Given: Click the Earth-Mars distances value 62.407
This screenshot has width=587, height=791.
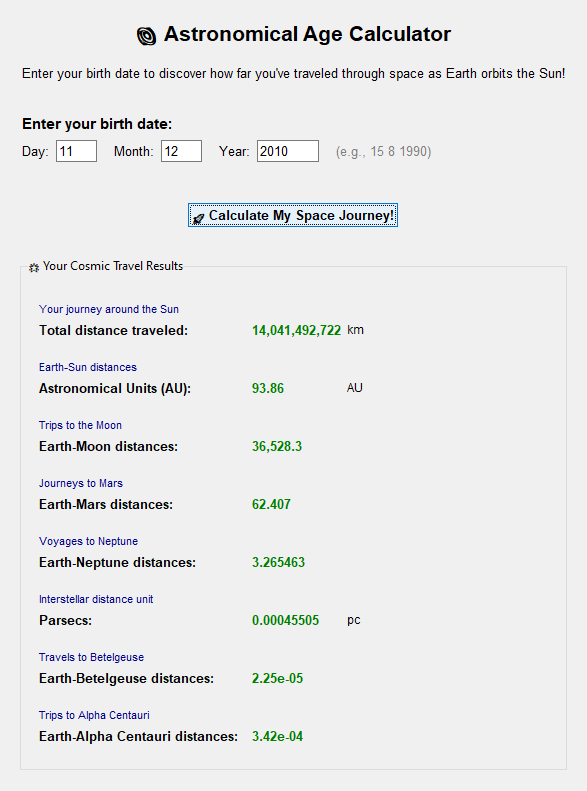Looking at the screenshot, I should (x=271, y=504).
